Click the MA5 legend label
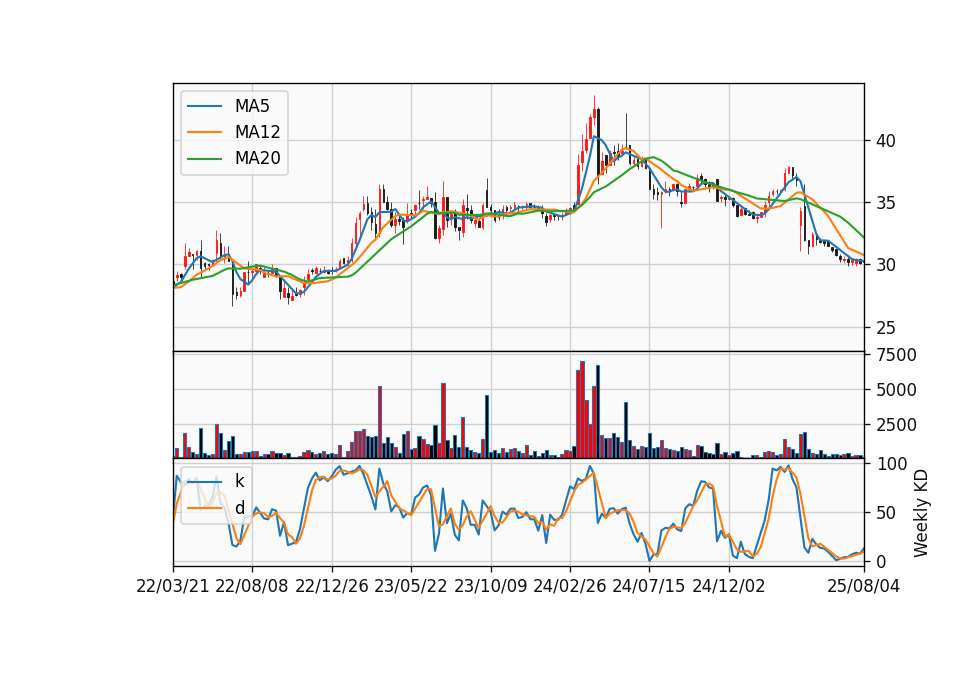Screen dimensions: 960x690 (x=252, y=106)
